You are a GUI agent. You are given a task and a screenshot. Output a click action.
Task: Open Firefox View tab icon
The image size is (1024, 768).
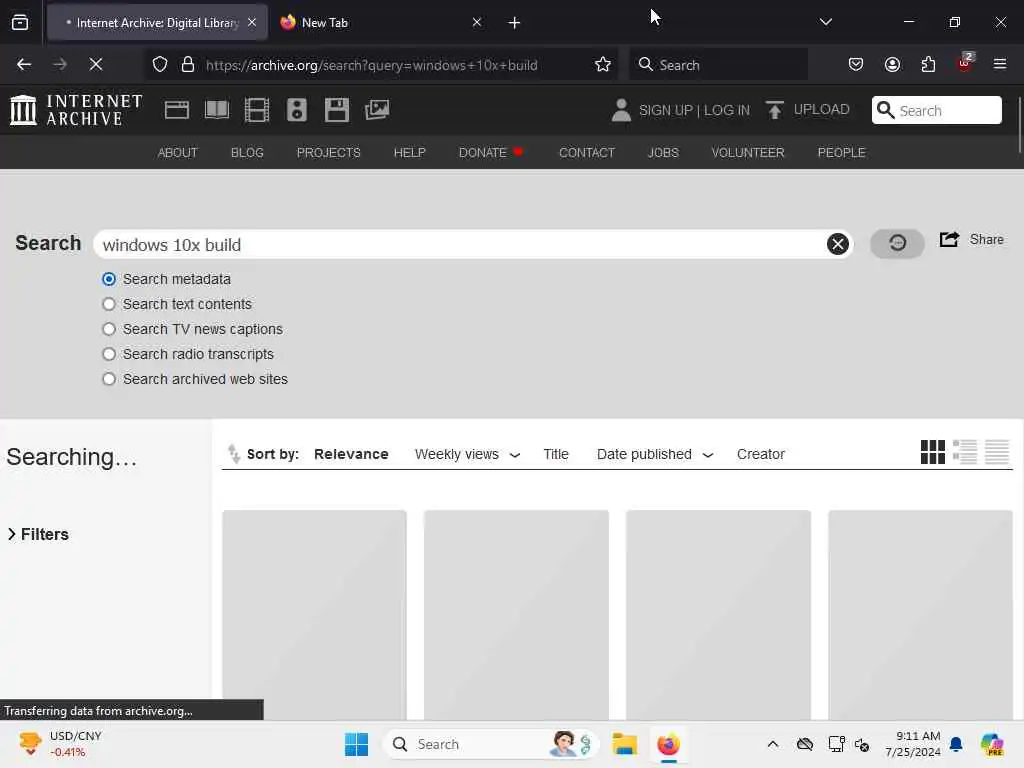click(x=20, y=22)
